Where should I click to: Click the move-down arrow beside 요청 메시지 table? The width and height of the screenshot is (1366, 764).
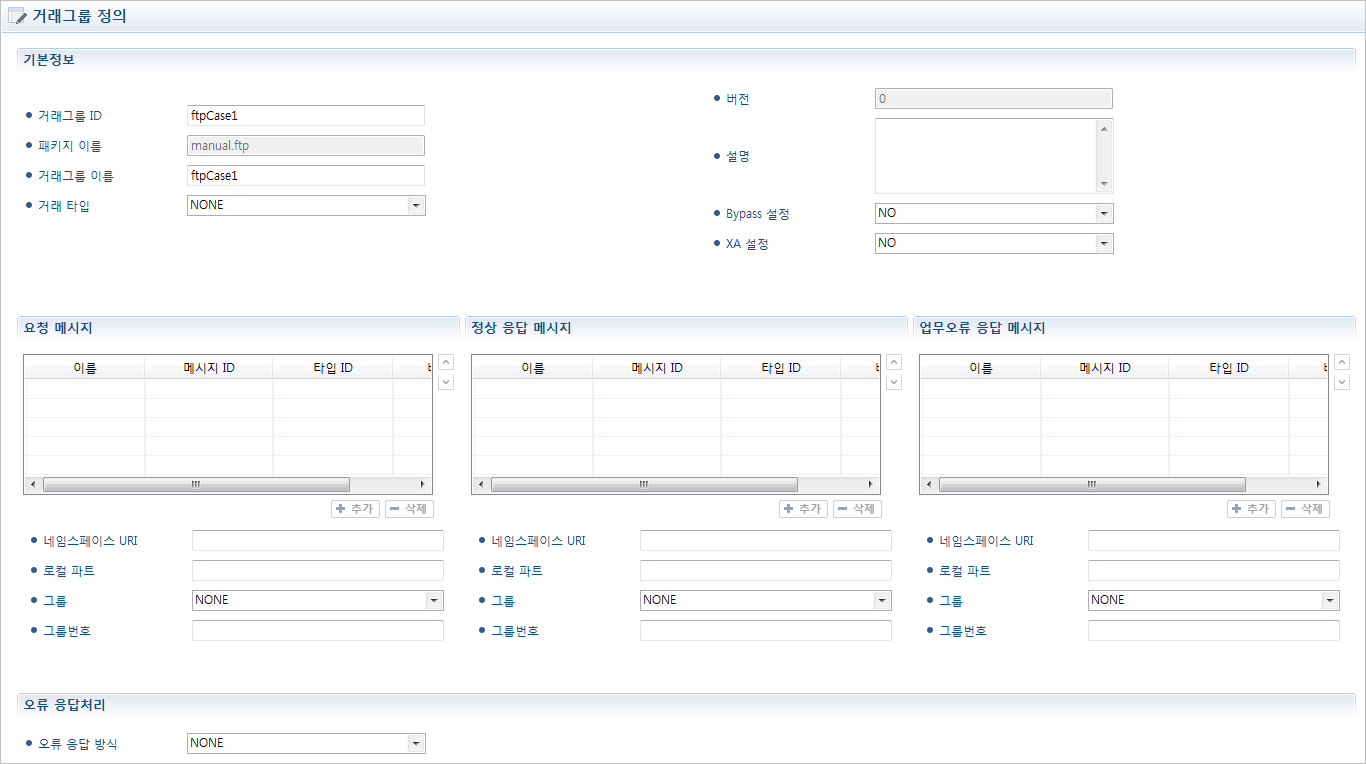point(446,382)
